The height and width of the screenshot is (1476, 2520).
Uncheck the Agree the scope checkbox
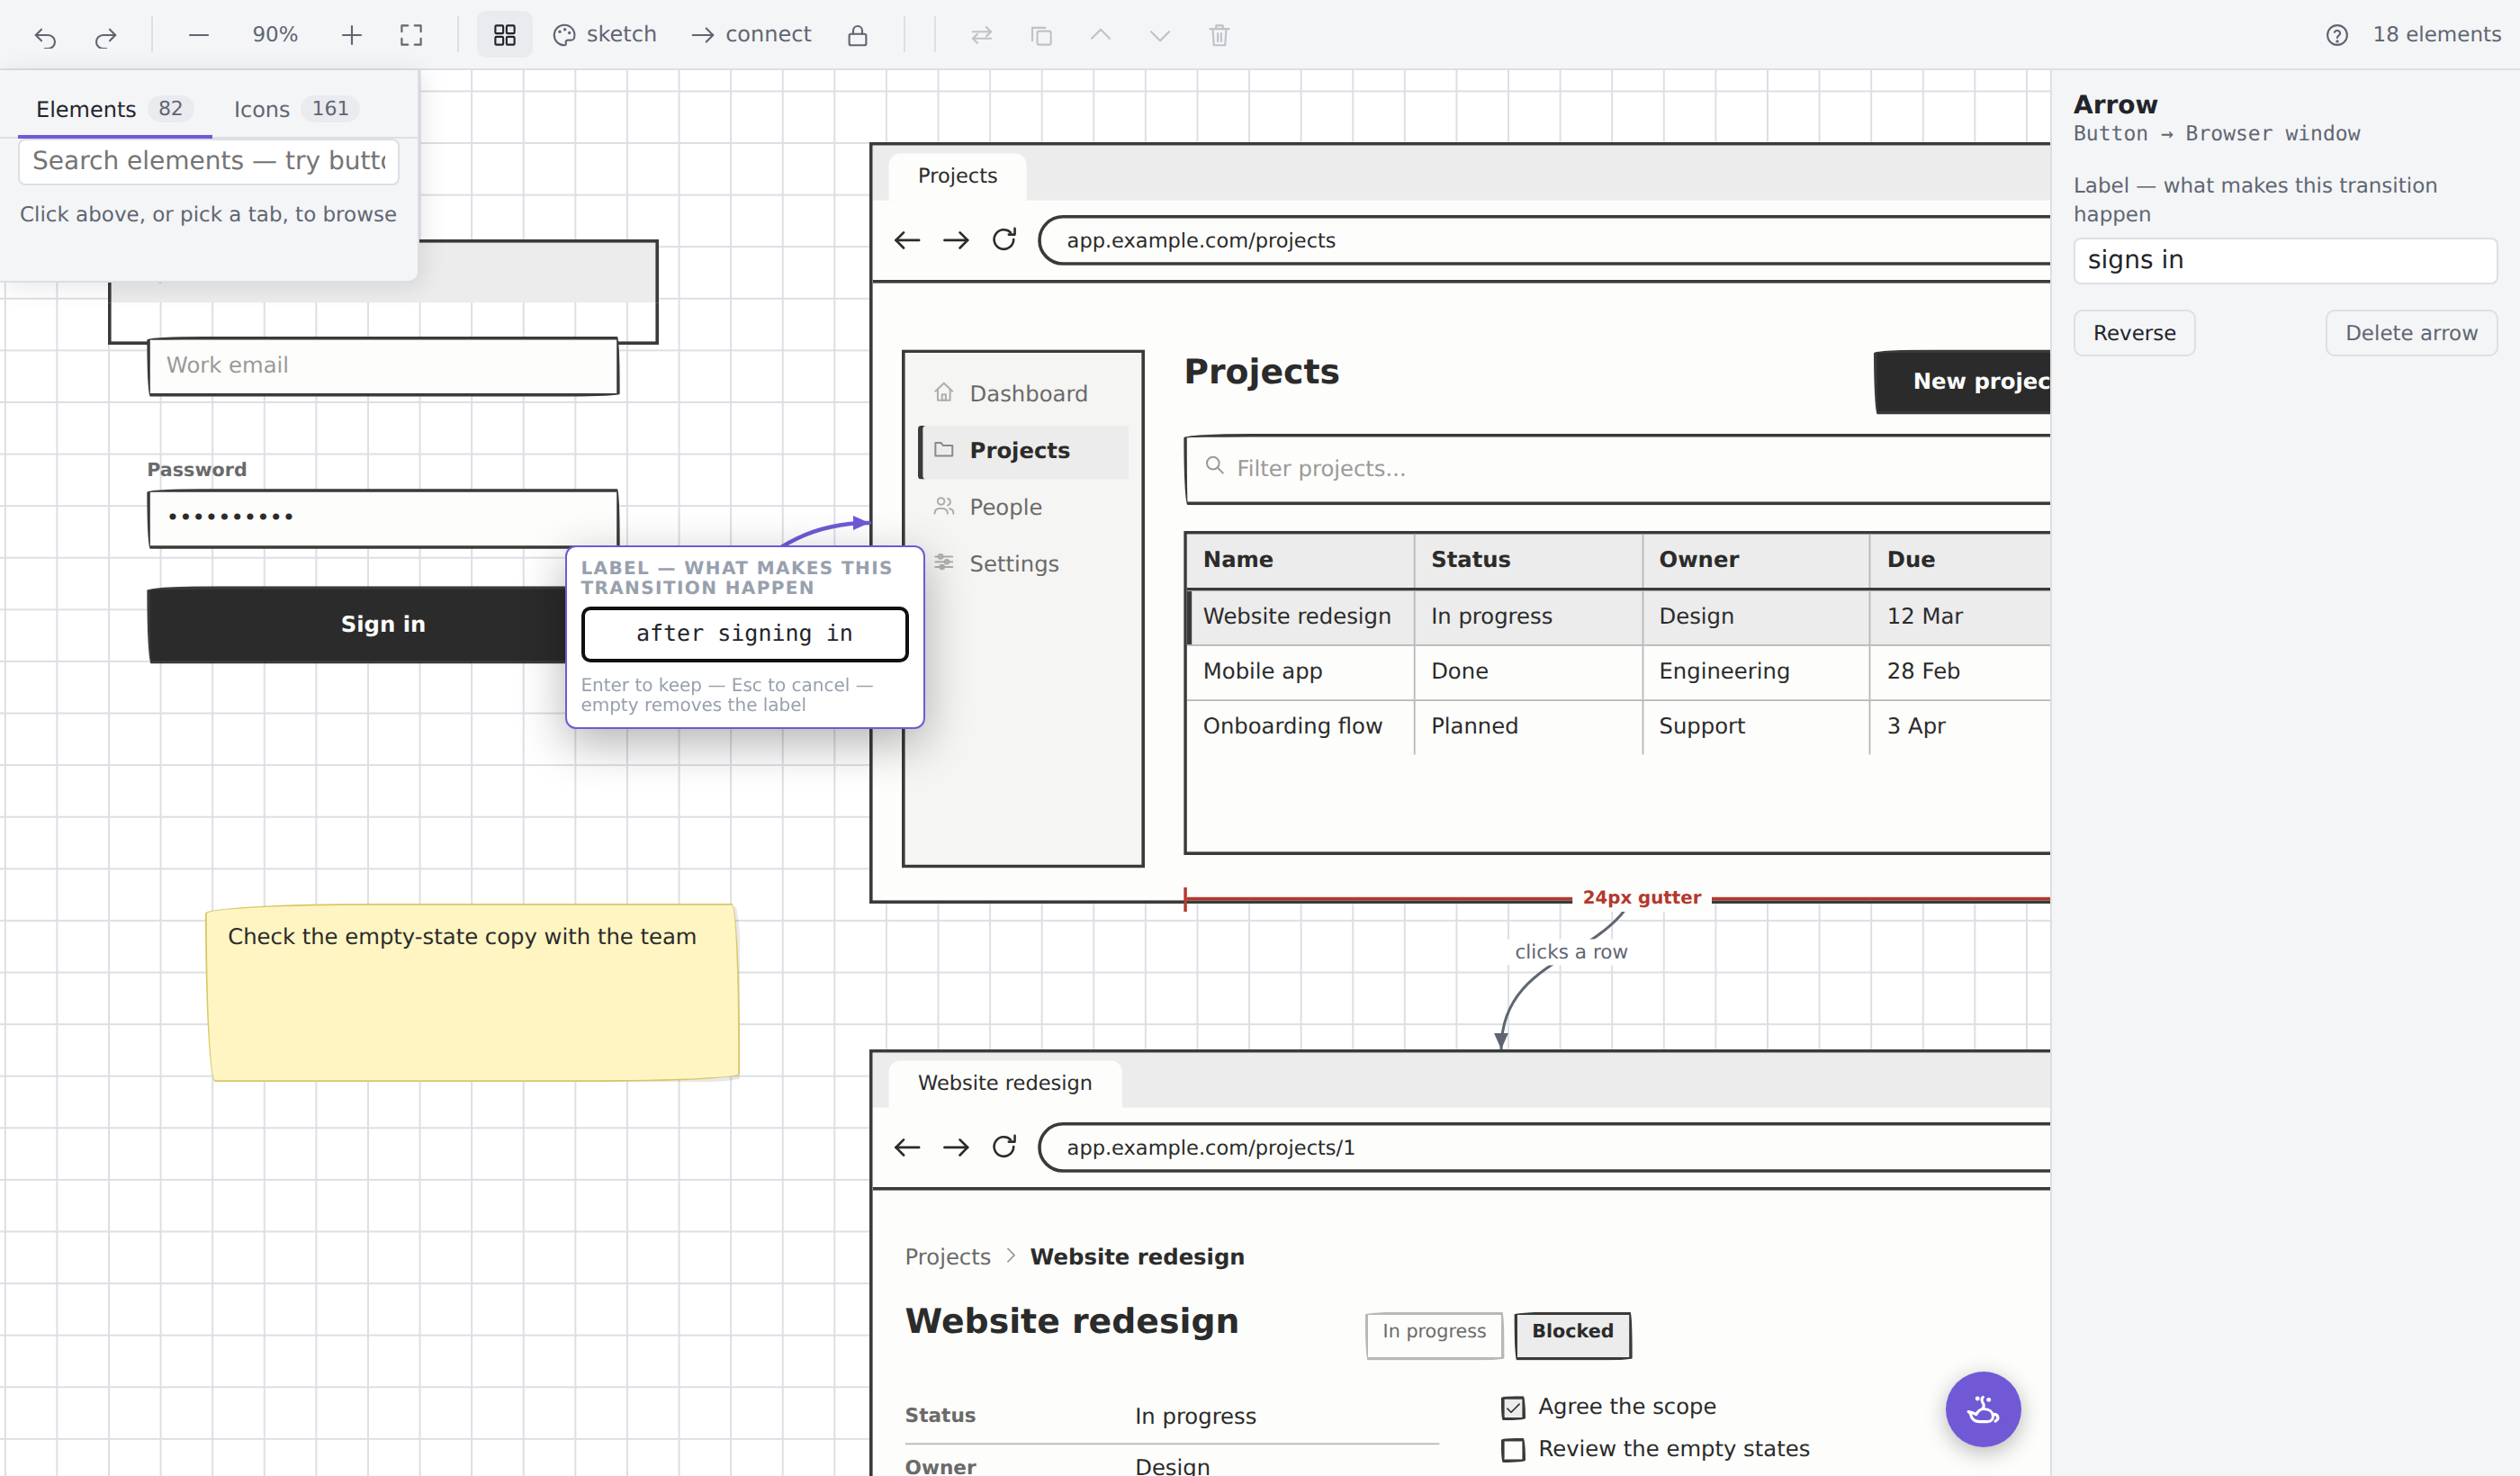tap(1513, 1407)
